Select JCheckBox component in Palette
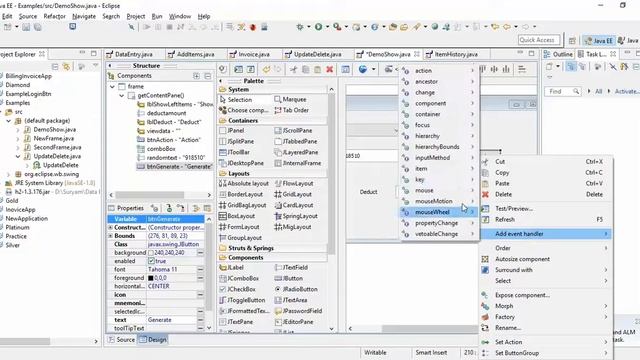Image resolution: width=640 pixels, height=360 pixels. 238,289
